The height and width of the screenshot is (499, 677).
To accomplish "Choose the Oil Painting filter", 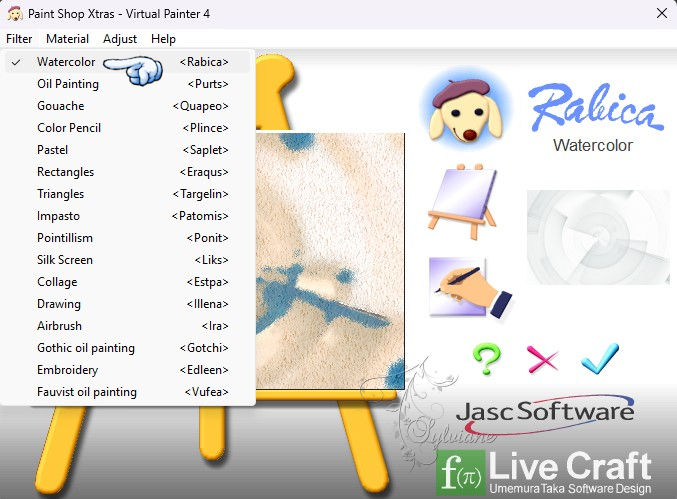I will click(128, 84).
